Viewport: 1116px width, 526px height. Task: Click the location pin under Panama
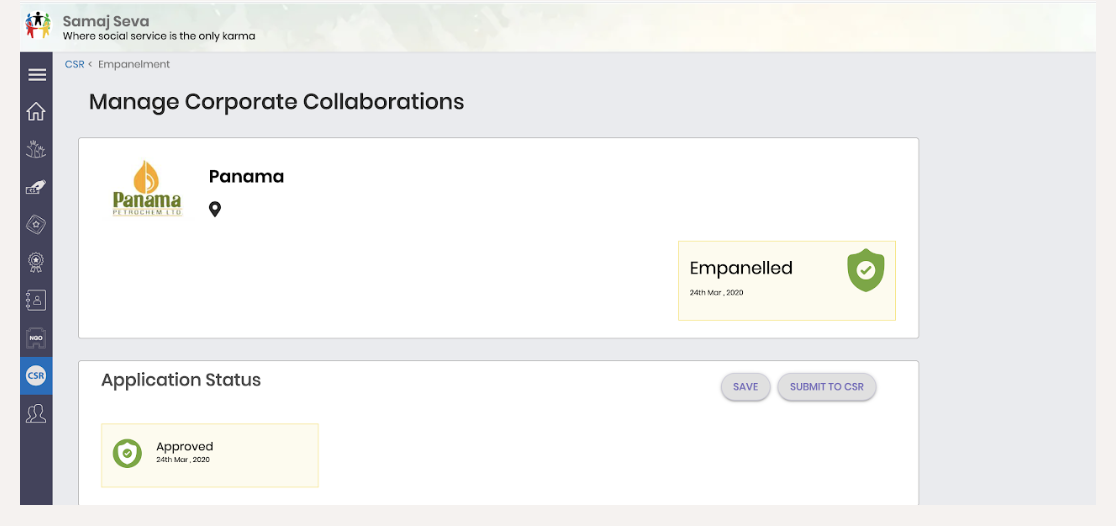(x=215, y=209)
